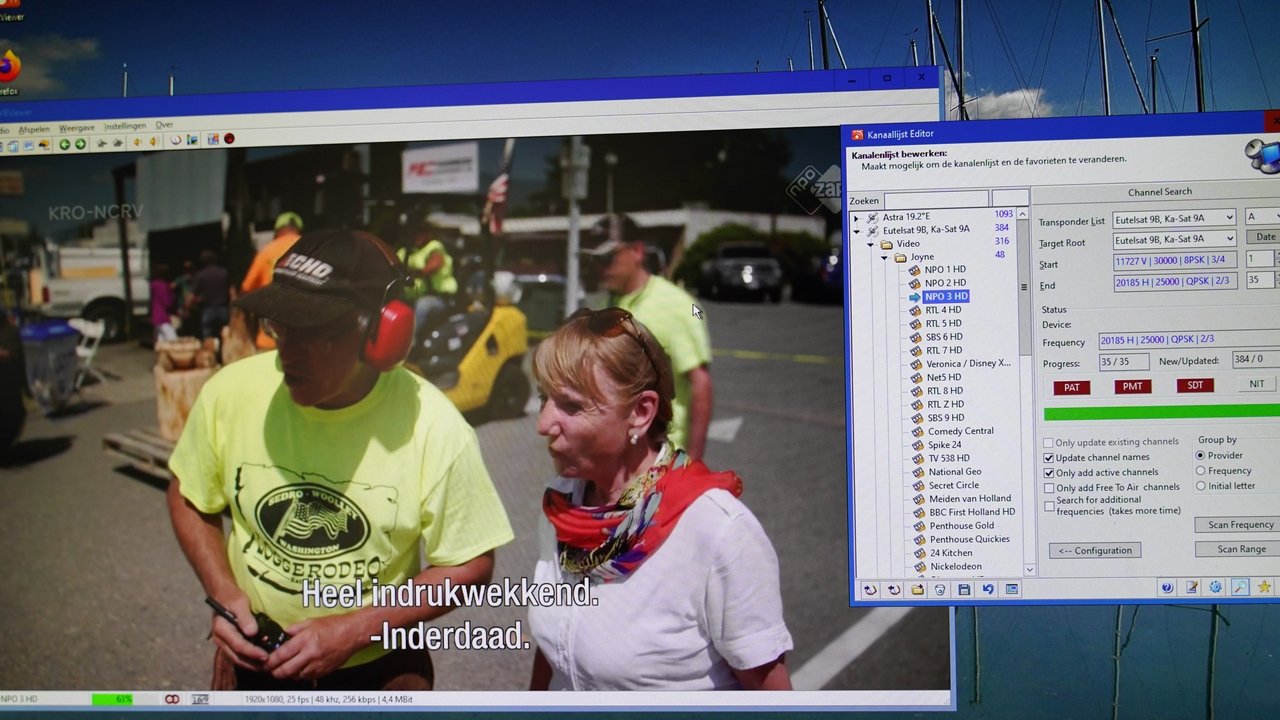Open the Transponder List dropdown
This screenshot has height=720, width=1280.
click(1229, 218)
